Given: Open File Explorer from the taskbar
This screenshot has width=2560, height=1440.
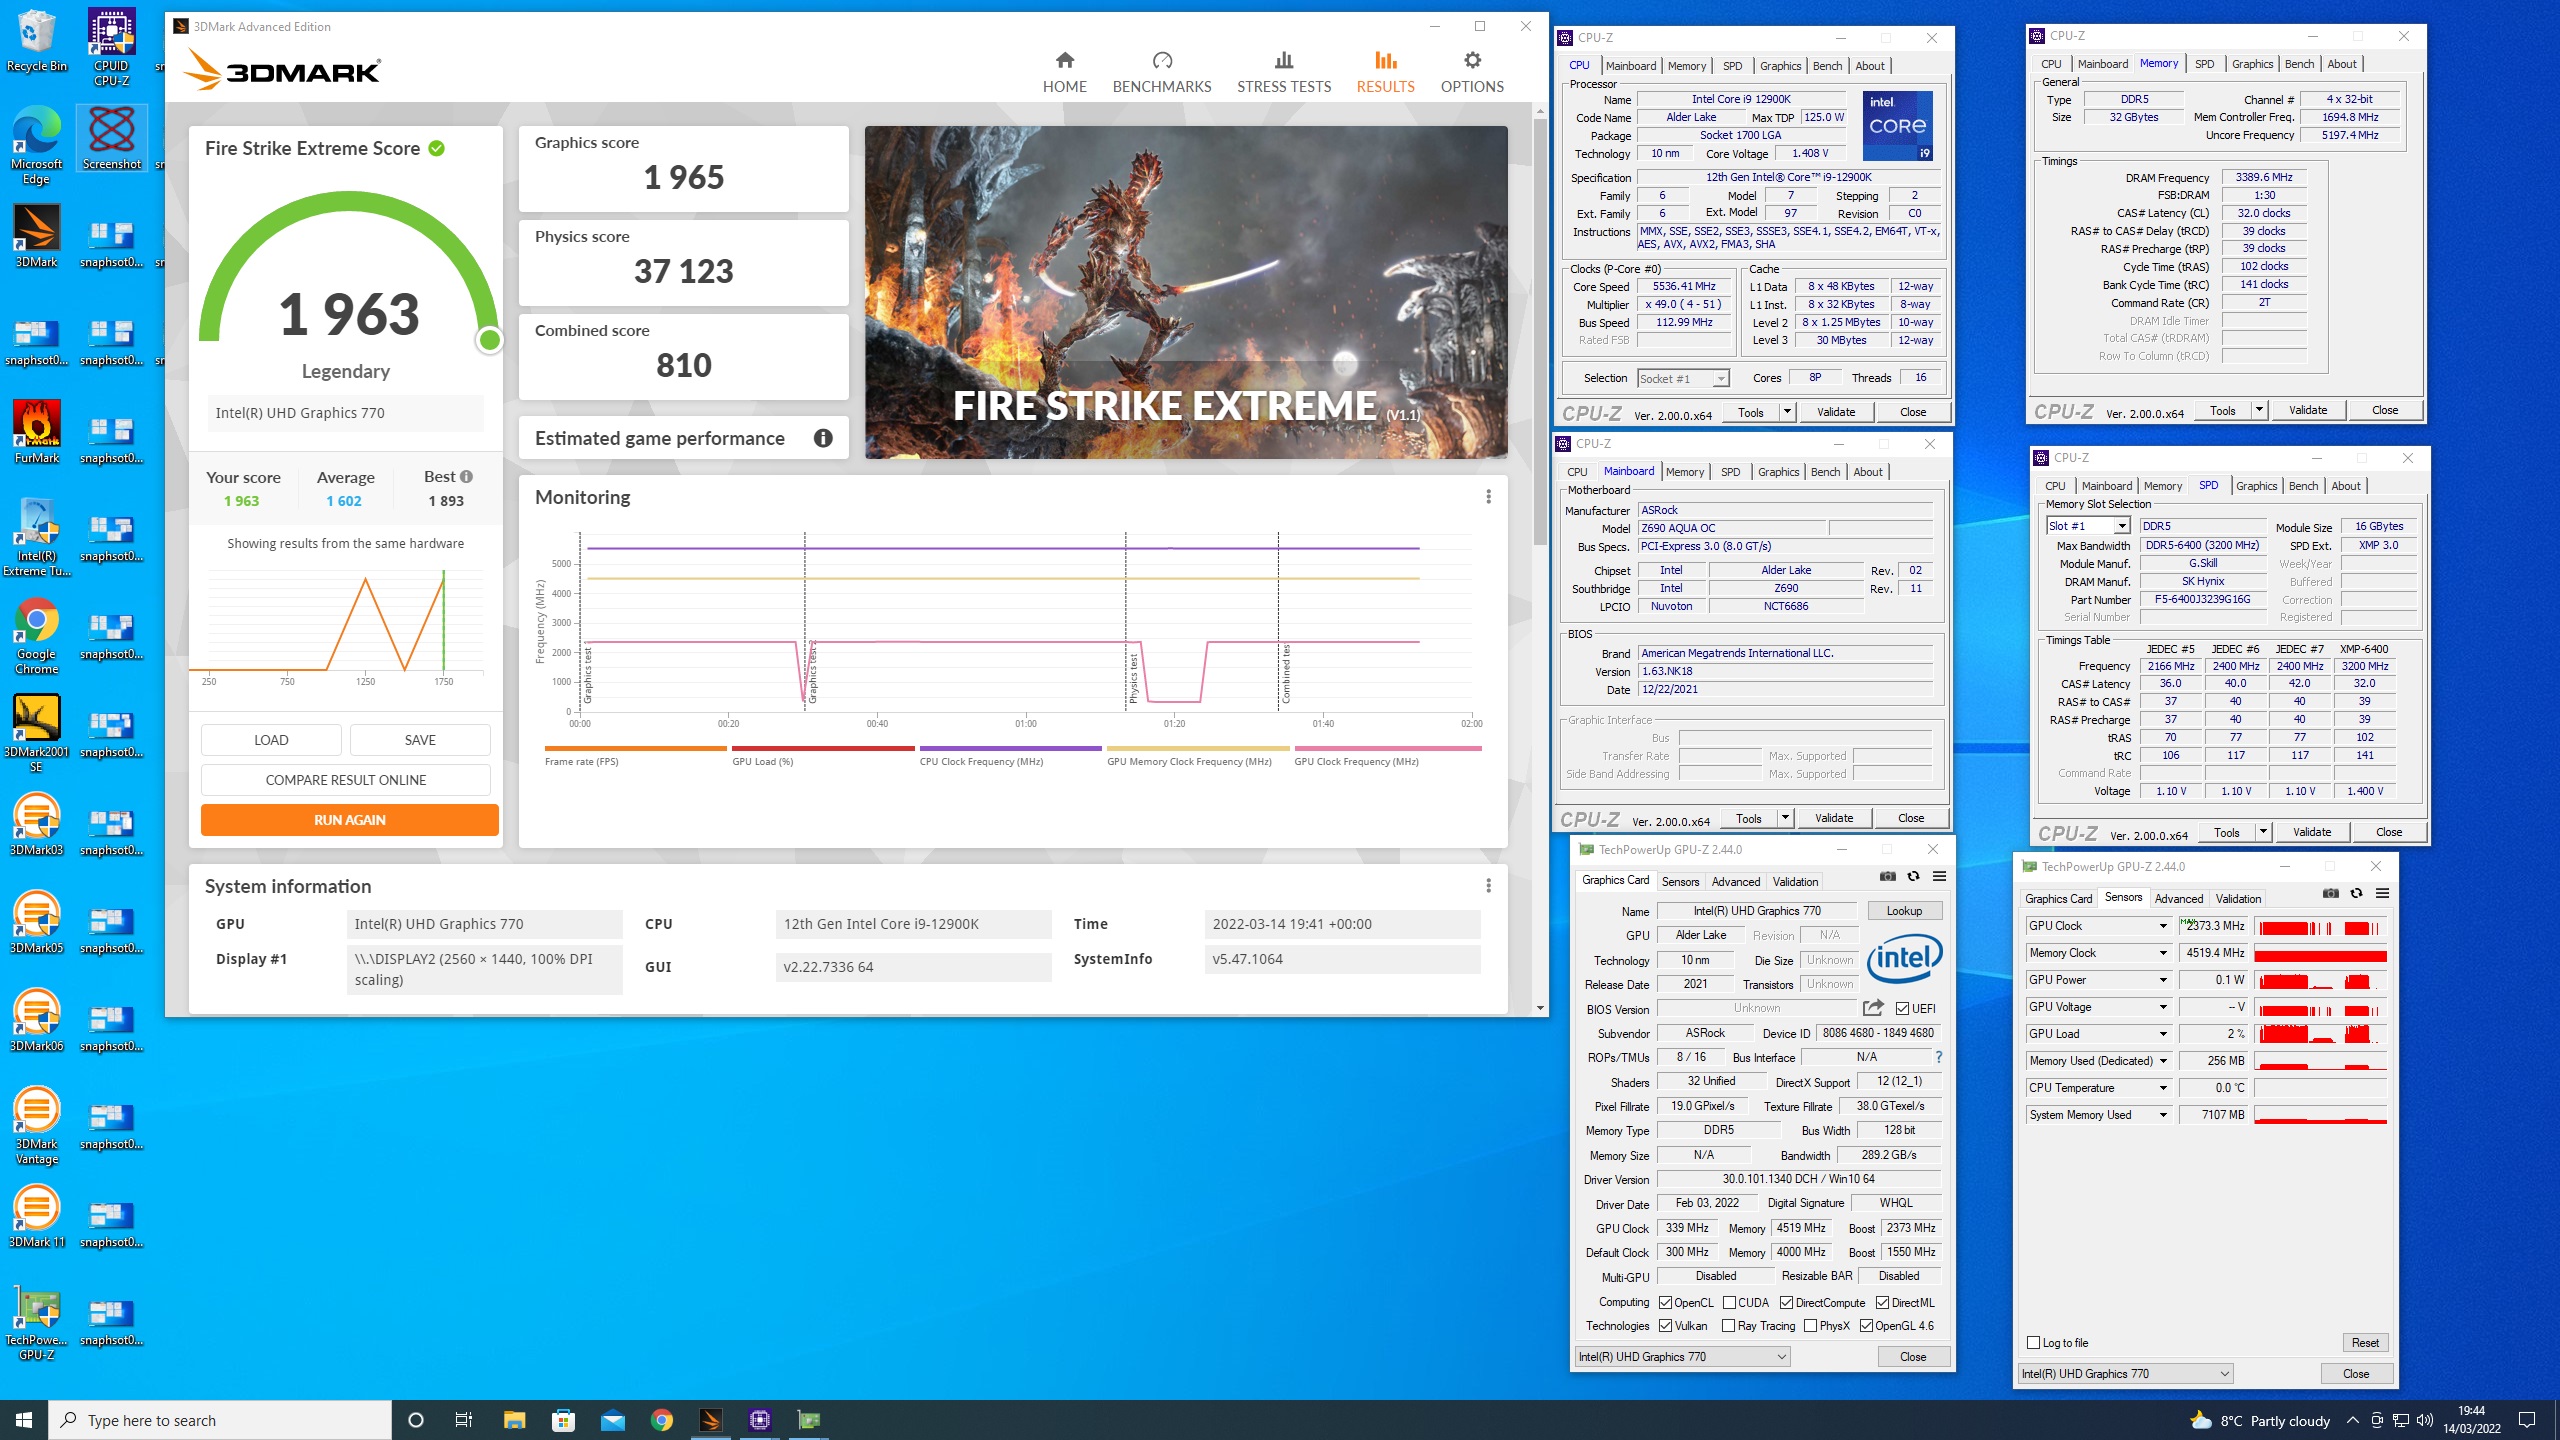Looking at the screenshot, I should tap(514, 1420).
